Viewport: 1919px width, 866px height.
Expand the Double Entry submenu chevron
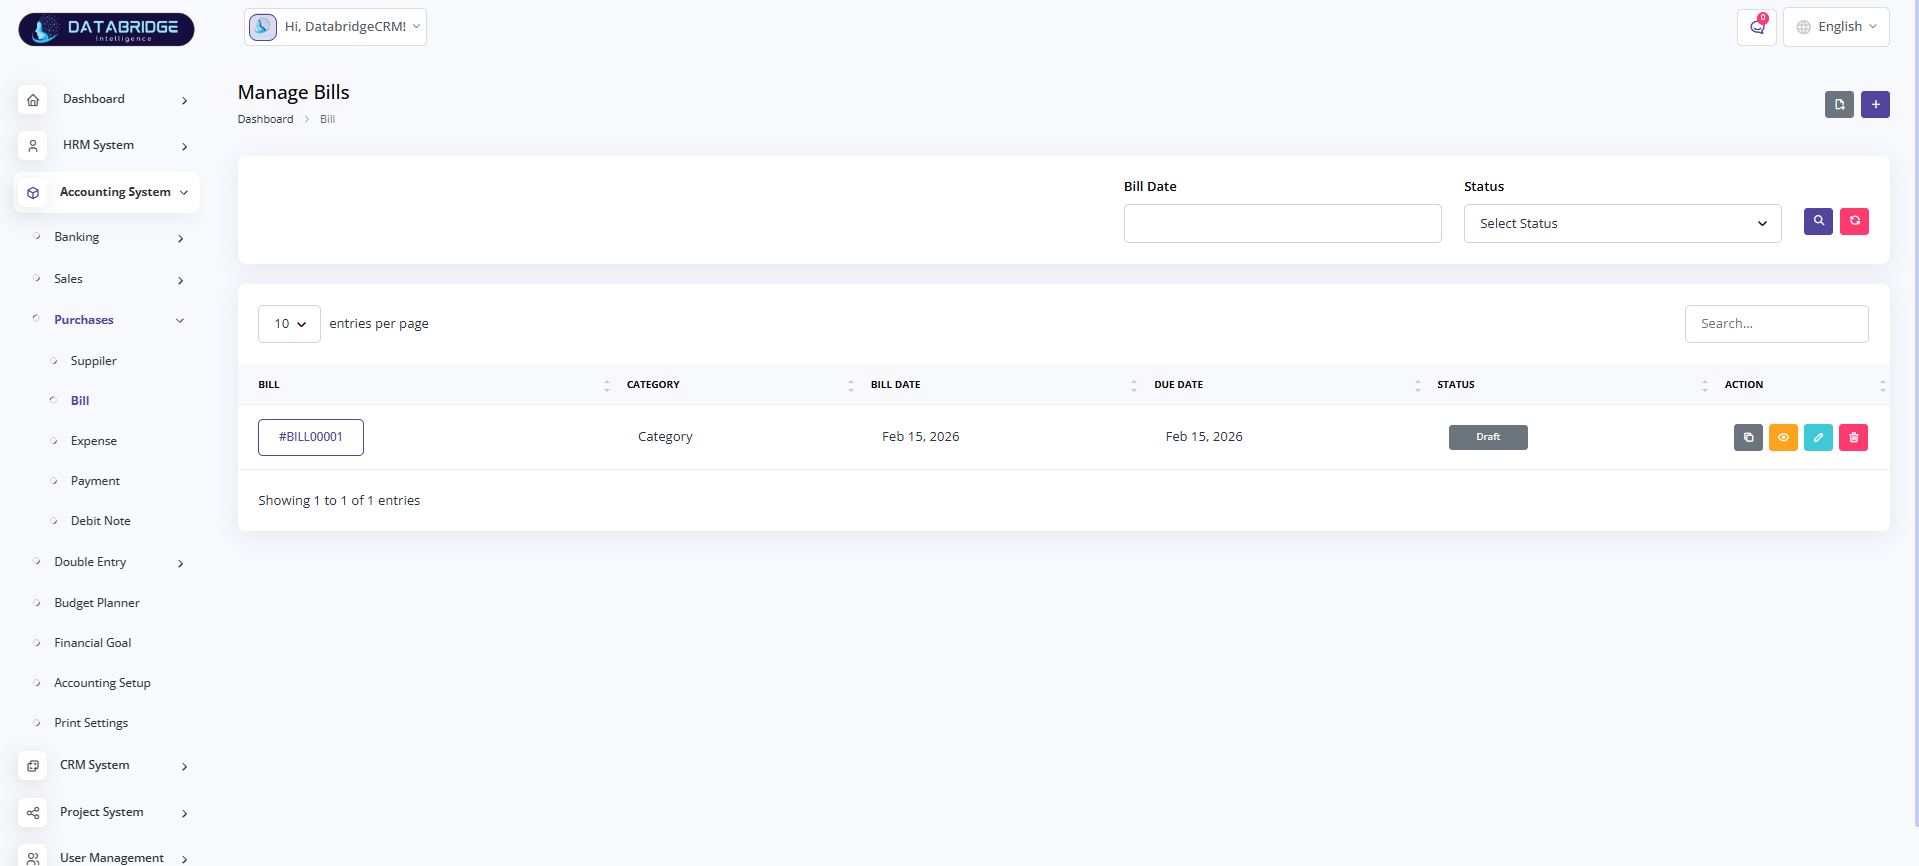(x=180, y=564)
